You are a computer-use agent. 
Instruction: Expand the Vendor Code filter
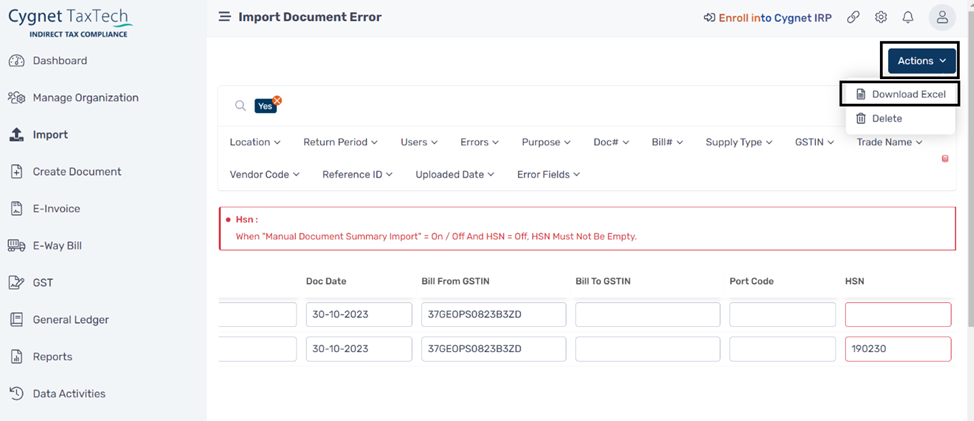pos(264,174)
